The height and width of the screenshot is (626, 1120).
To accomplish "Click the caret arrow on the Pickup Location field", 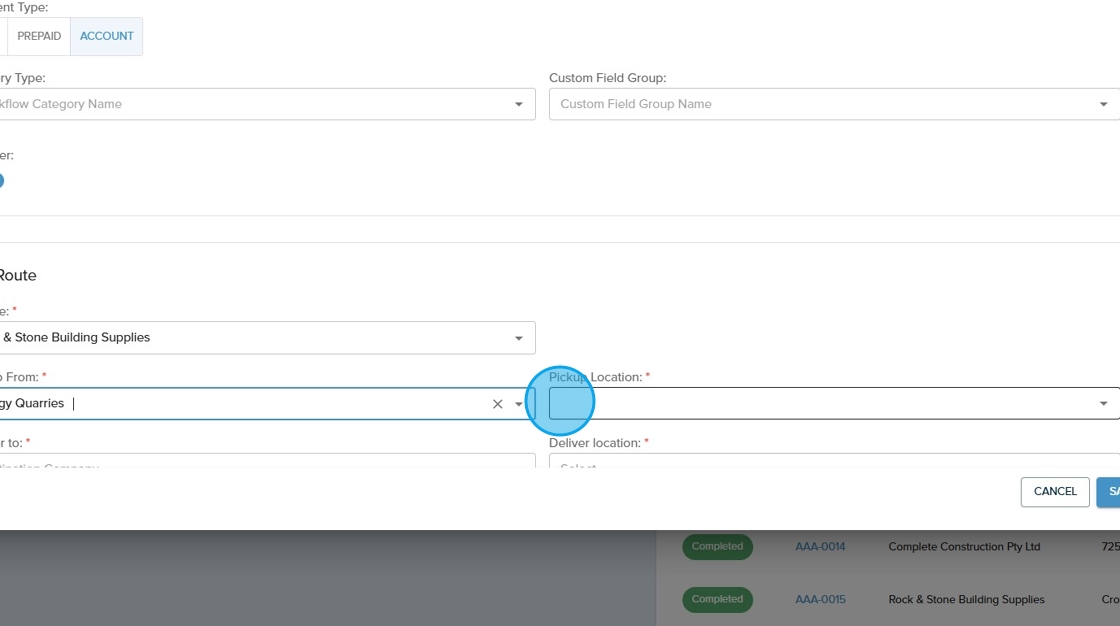I will (x=1103, y=404).
